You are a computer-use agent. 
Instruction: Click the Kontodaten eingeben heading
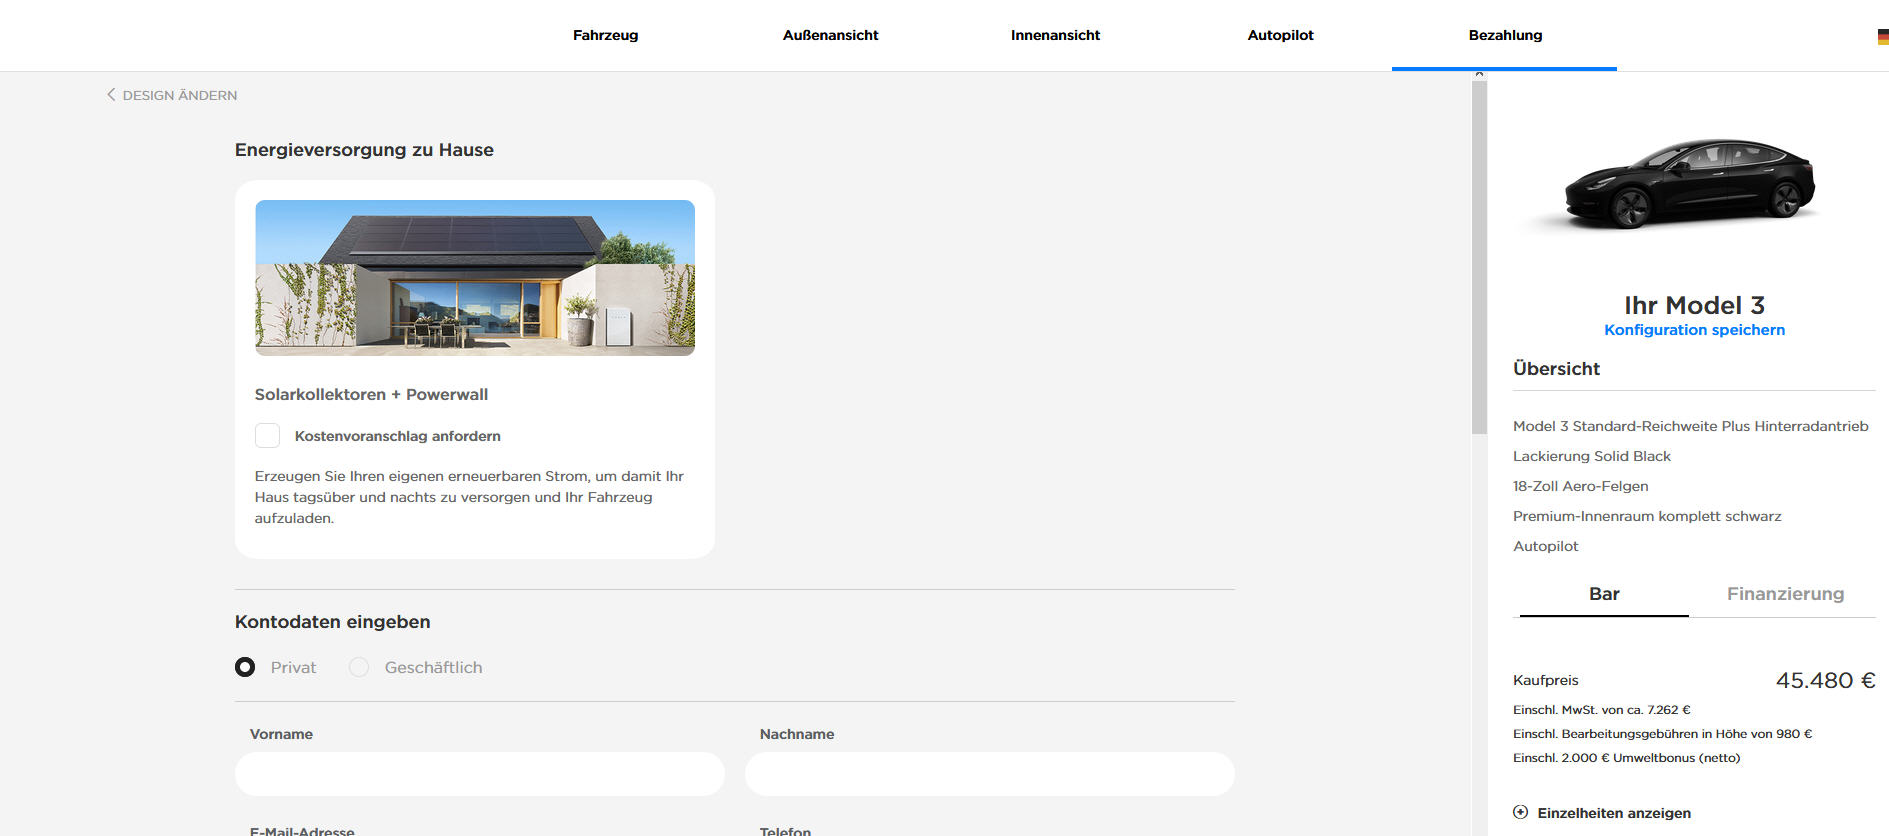click(x=333, y=622)
